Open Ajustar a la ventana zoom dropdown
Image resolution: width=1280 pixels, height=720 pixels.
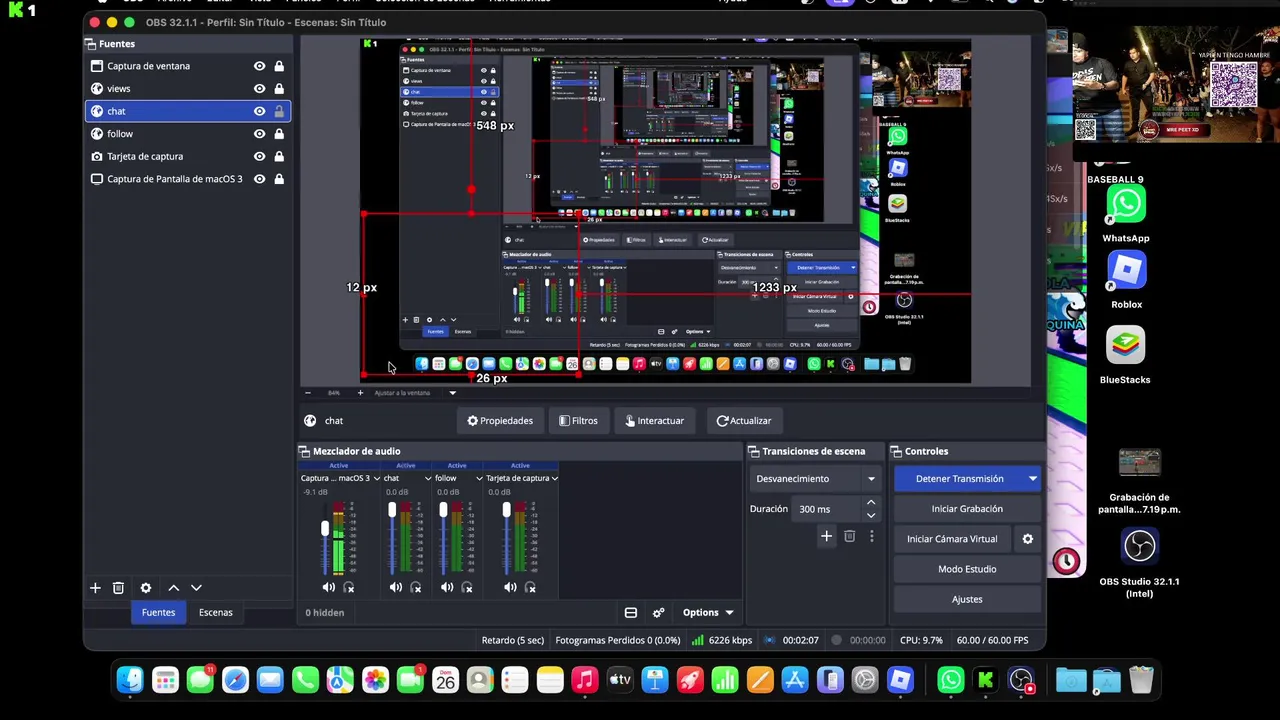[452, 393]
